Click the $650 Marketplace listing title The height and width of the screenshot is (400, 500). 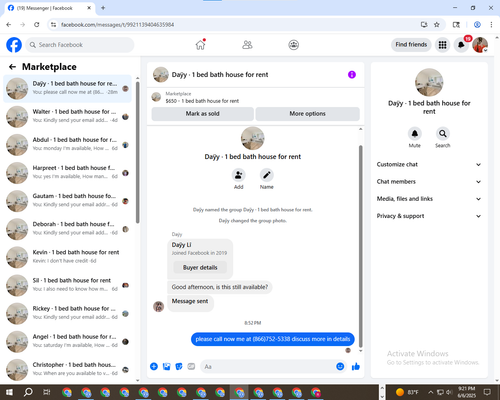202,101
